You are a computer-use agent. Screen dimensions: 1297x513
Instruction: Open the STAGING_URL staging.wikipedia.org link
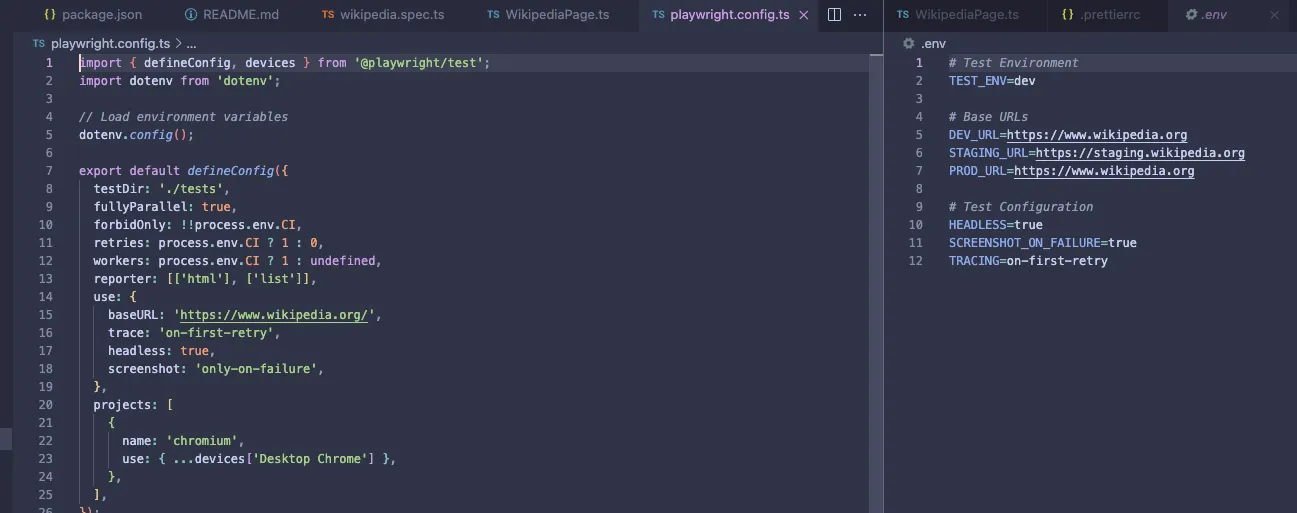point(1140,153)
